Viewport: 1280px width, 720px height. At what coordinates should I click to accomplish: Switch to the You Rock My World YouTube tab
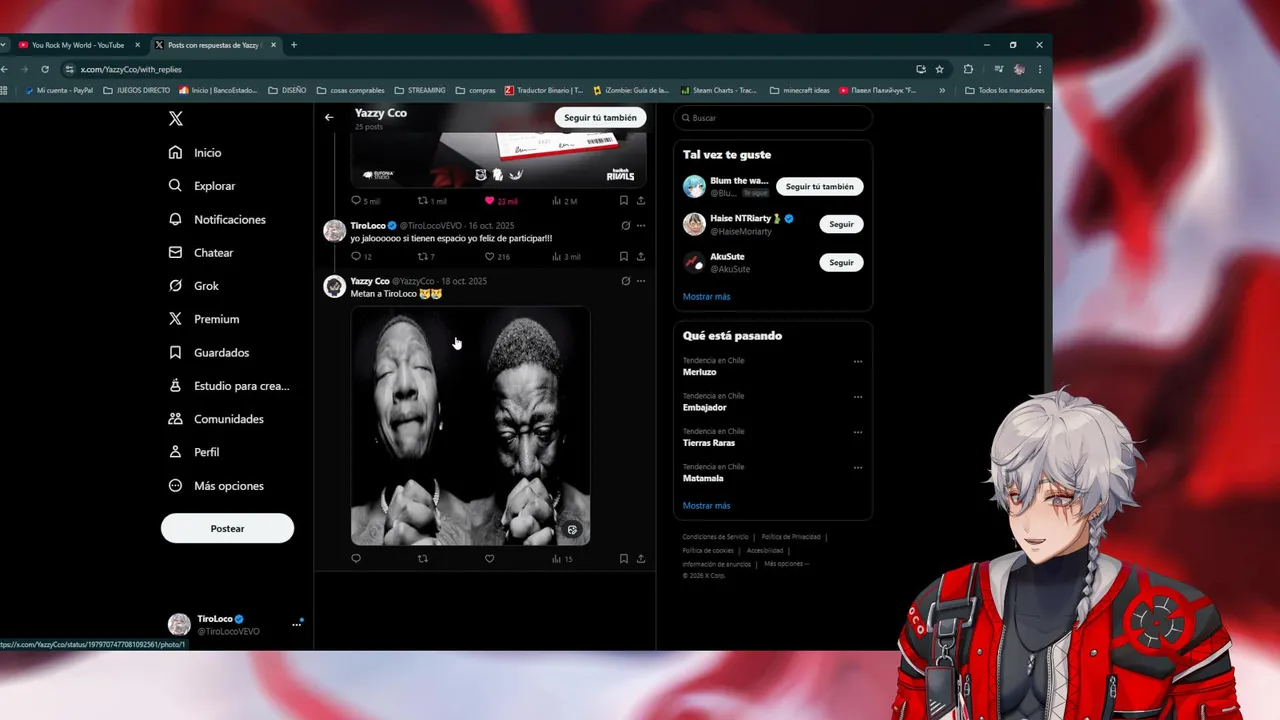coord(78,45)
